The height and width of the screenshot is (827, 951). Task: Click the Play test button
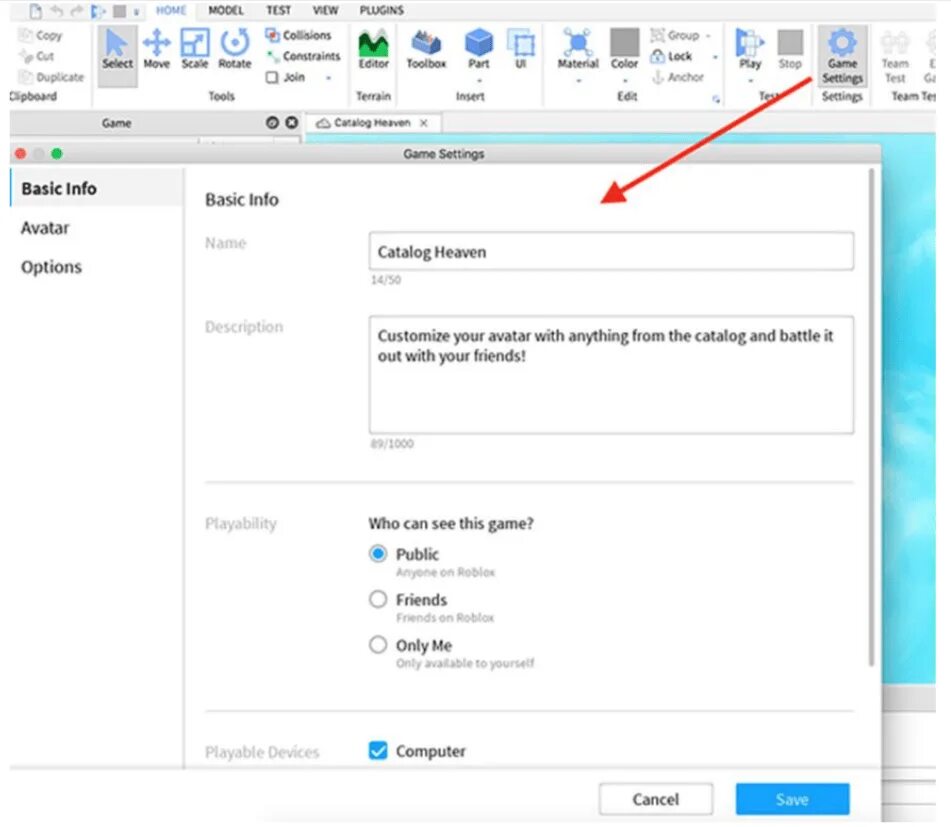(x=750, y=49)
